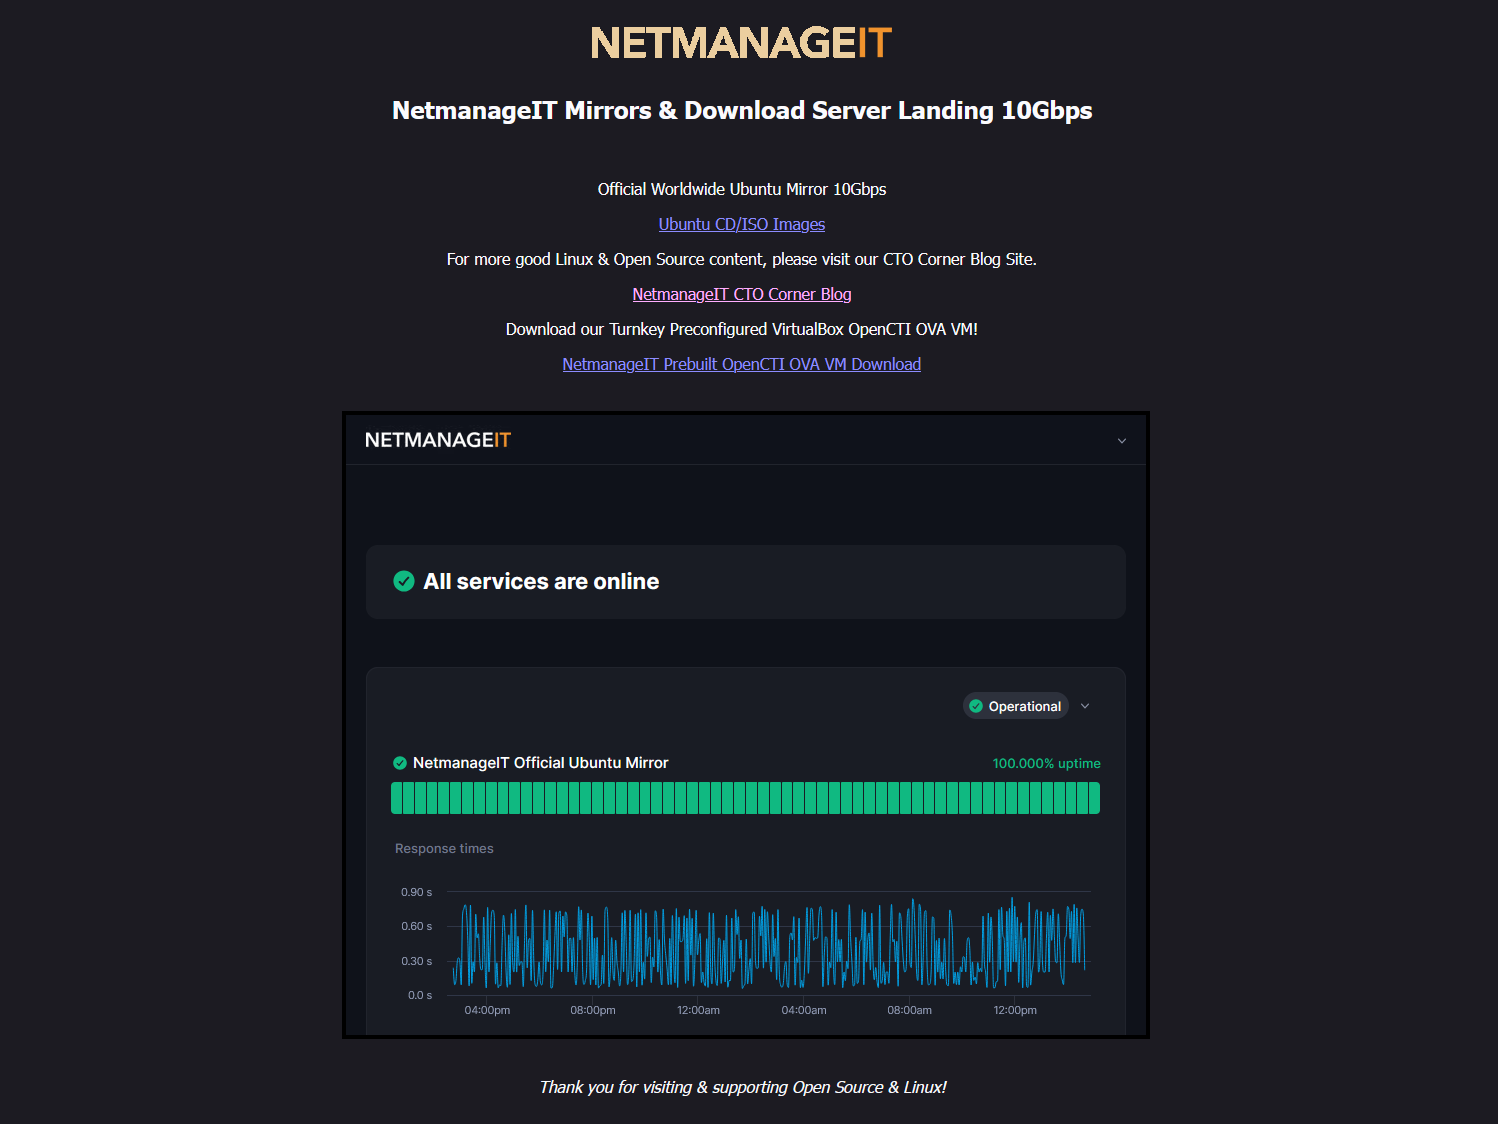This screenshot has width=1498, height=1124.
Task: Click the Response times label
Action: click(x=444, y=848)
